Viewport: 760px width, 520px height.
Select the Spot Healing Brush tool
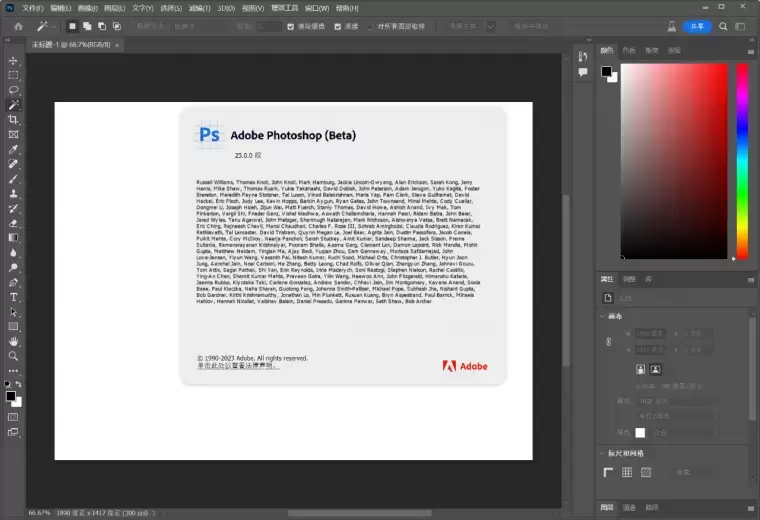click(x=13, y=164)
